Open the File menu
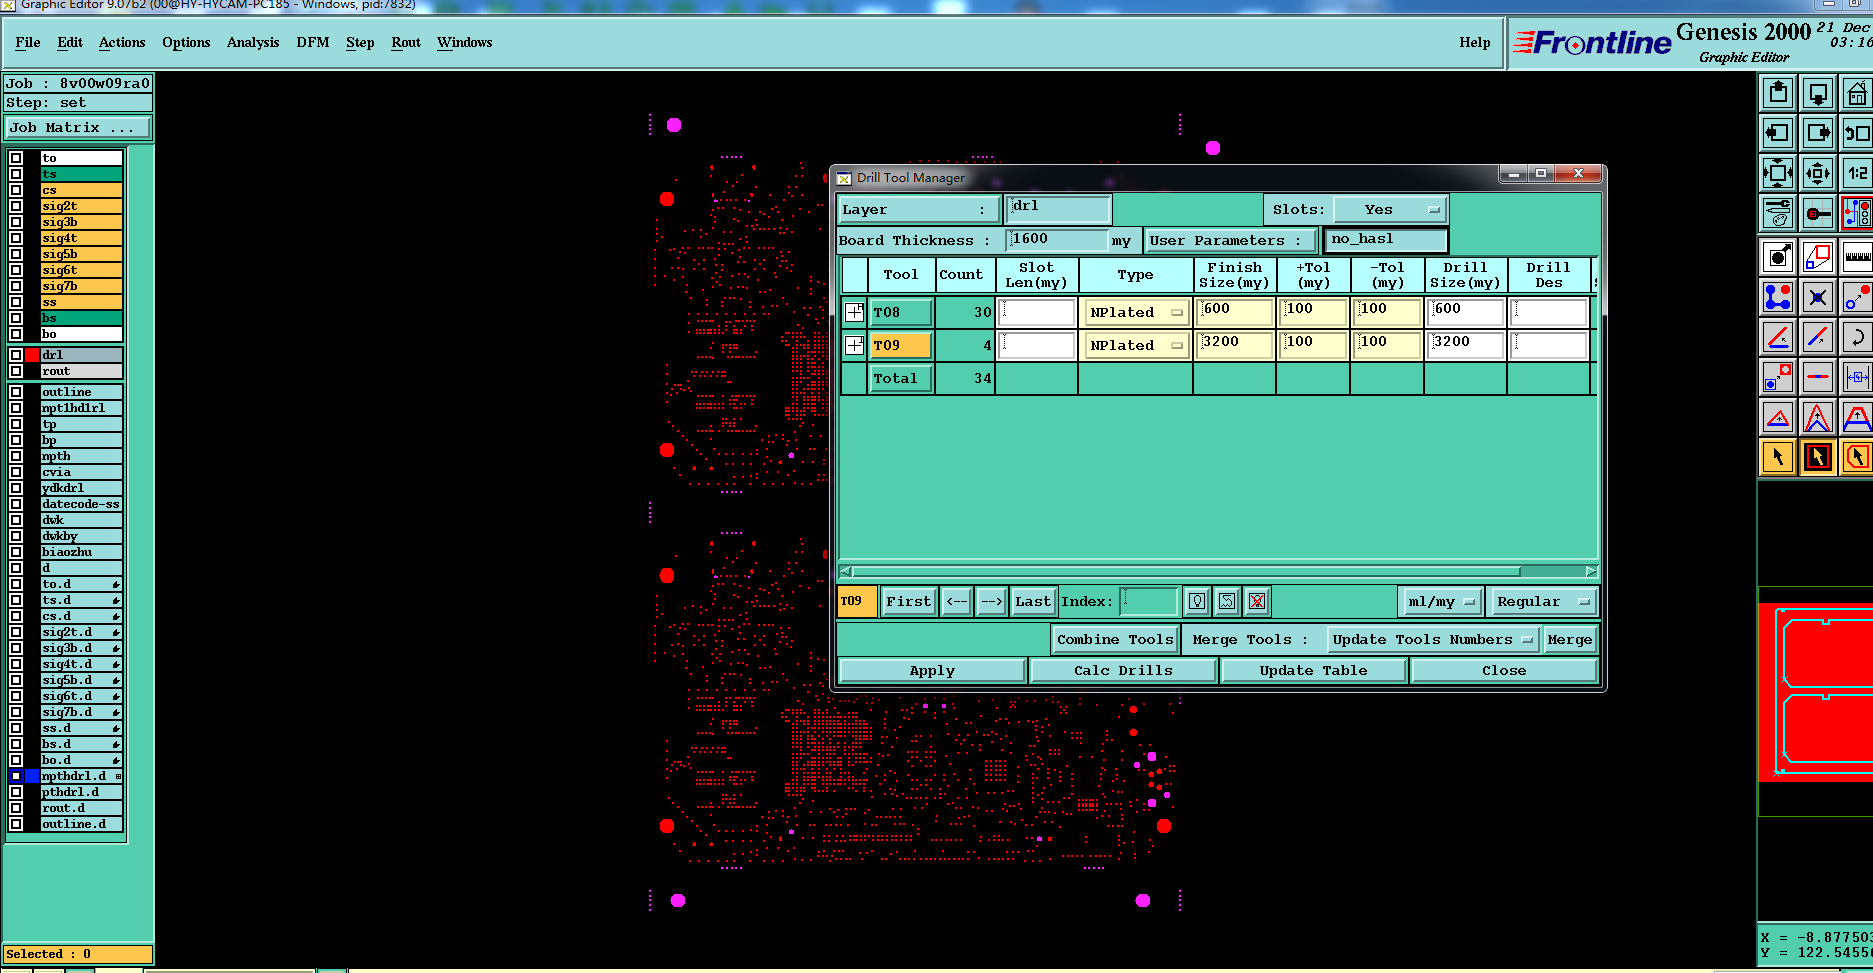The width and height of the screenshot is (1873, 973). (x=28, y=42)
